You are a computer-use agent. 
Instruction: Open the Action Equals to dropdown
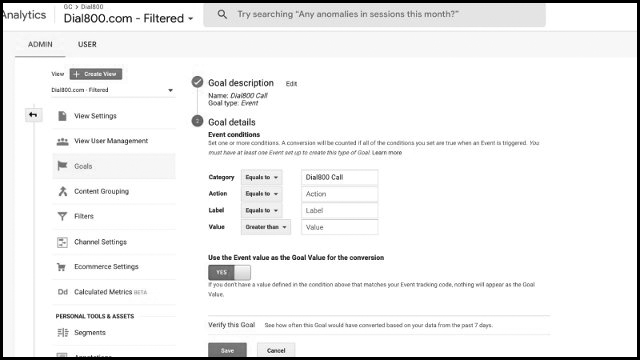[261, 193]
